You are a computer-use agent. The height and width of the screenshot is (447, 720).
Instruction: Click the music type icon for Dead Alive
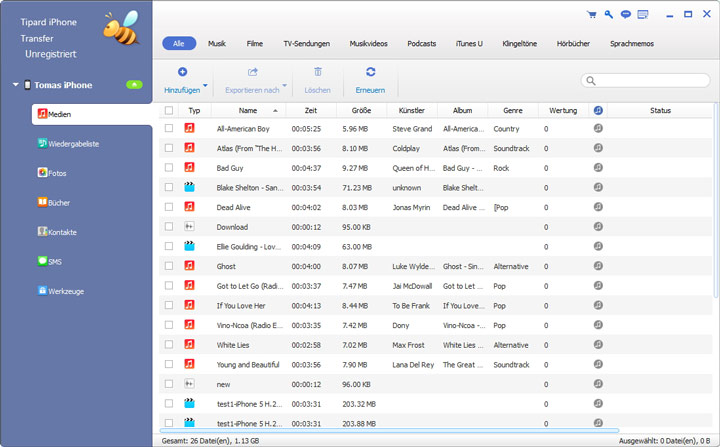(189, 206)
